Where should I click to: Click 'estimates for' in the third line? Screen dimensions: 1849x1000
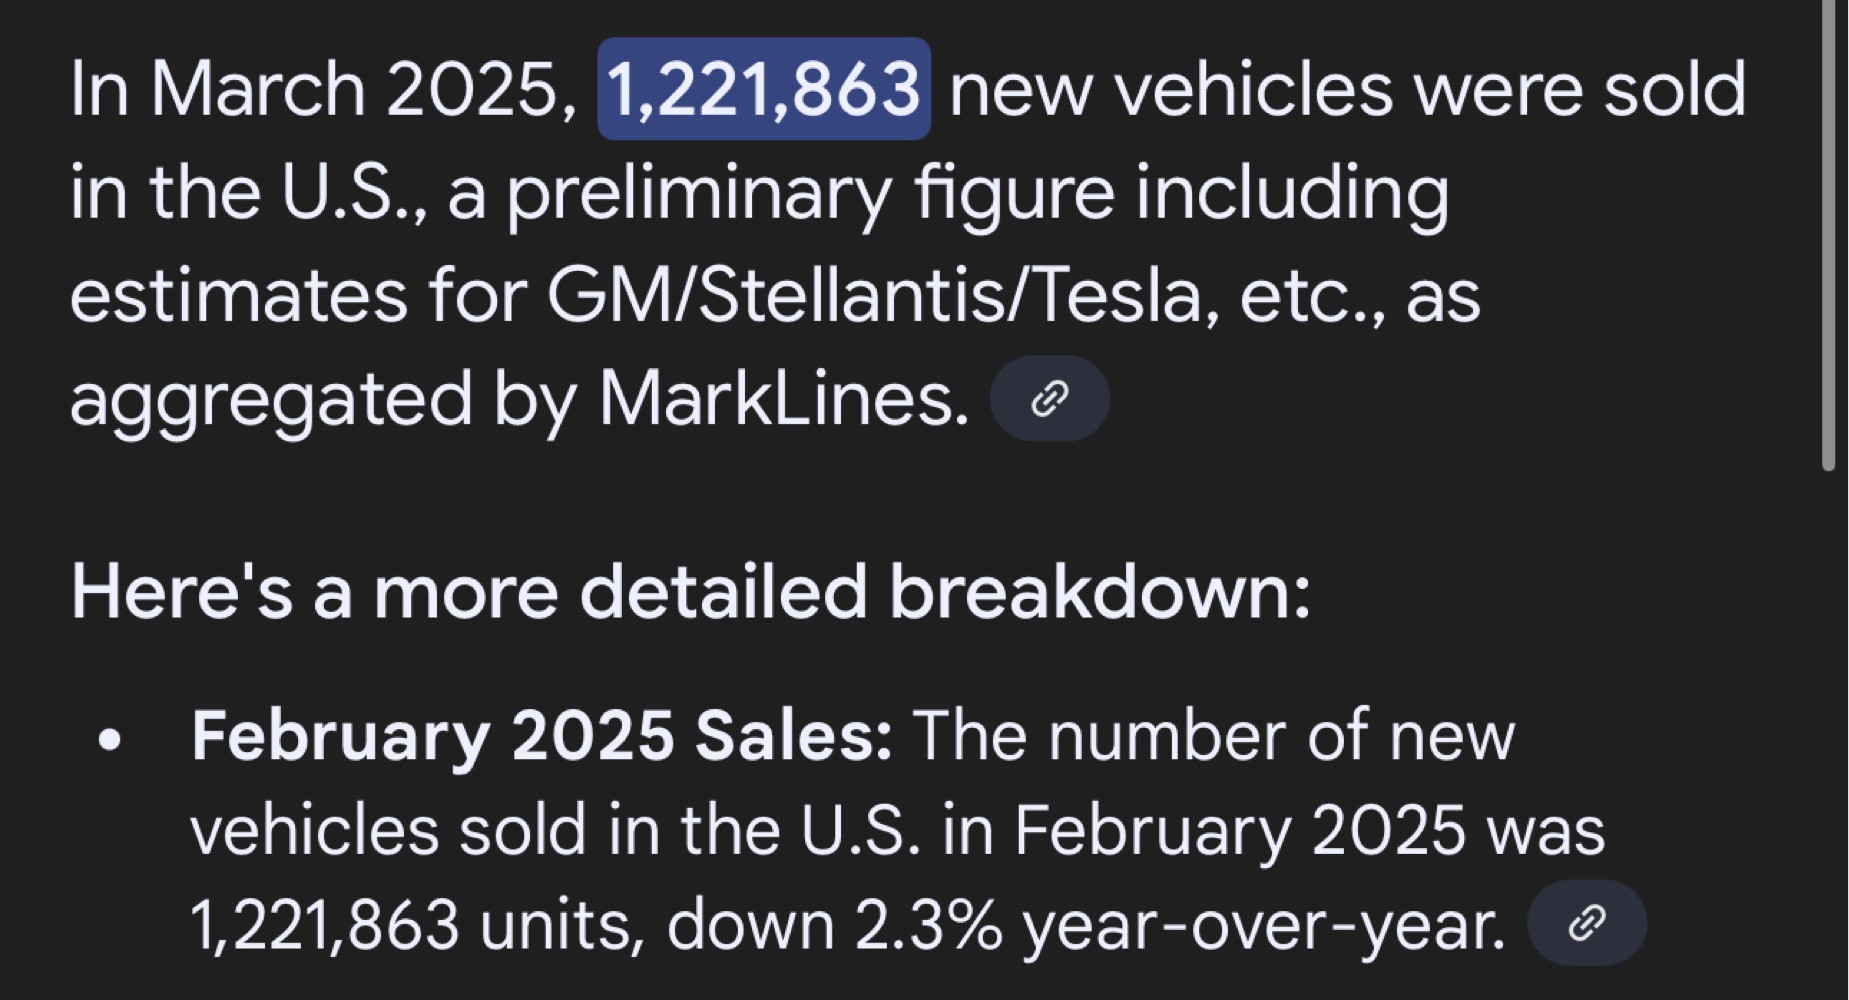coord(298,296)
